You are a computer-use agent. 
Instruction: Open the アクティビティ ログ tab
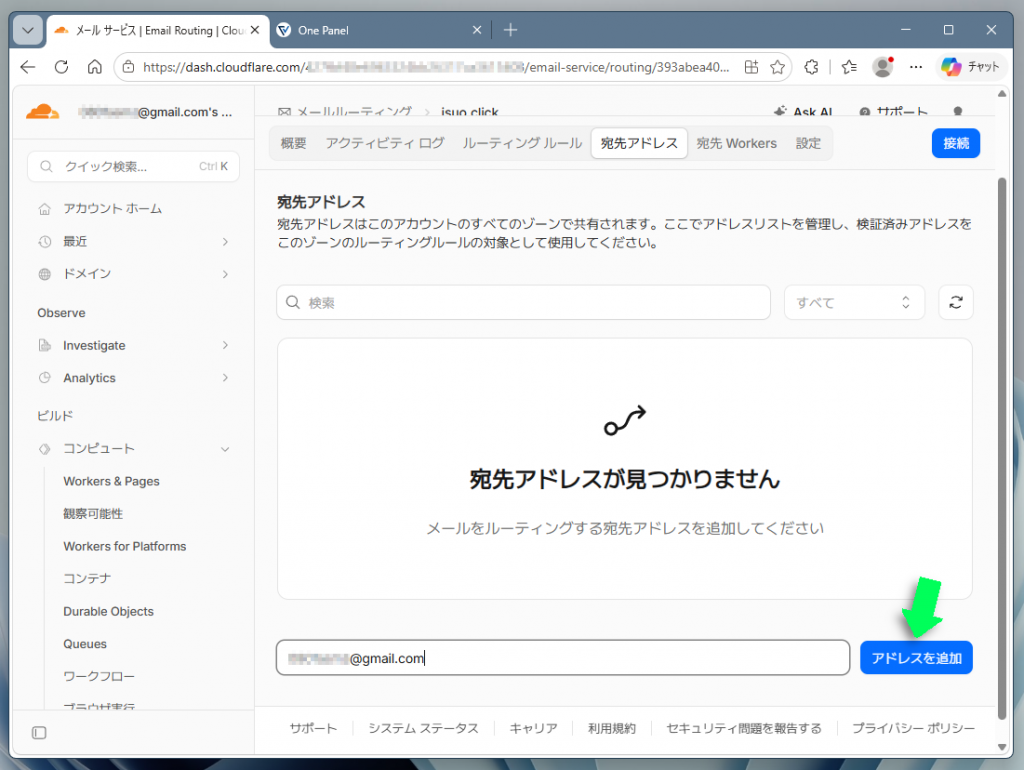(x=385, y=143)
